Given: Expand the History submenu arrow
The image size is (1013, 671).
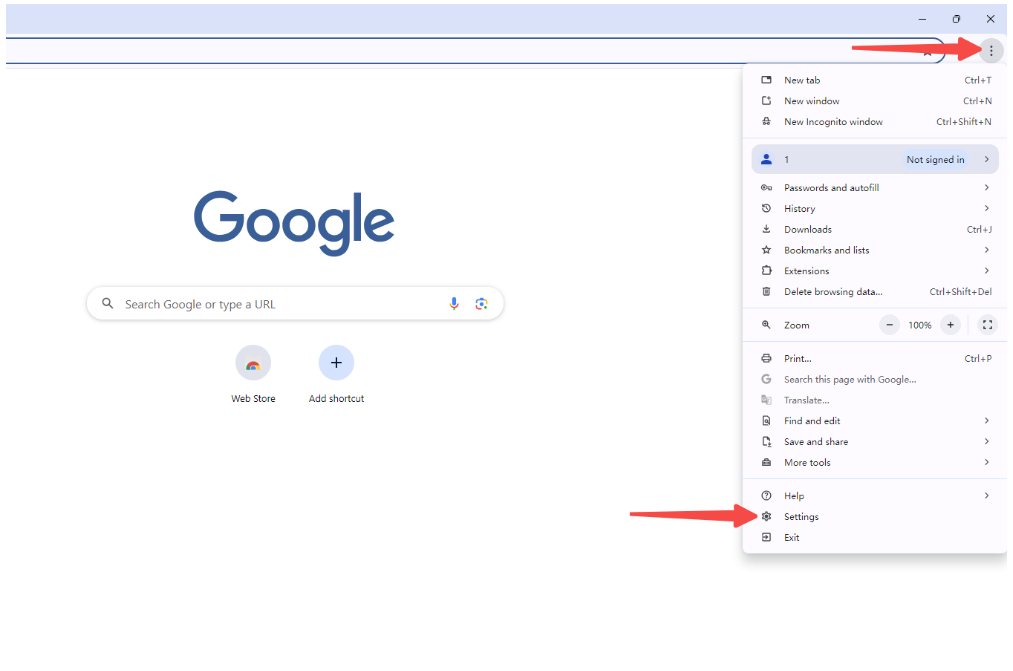Looking at the screenshot, I should pyautogui.click(x=987, y=208).
